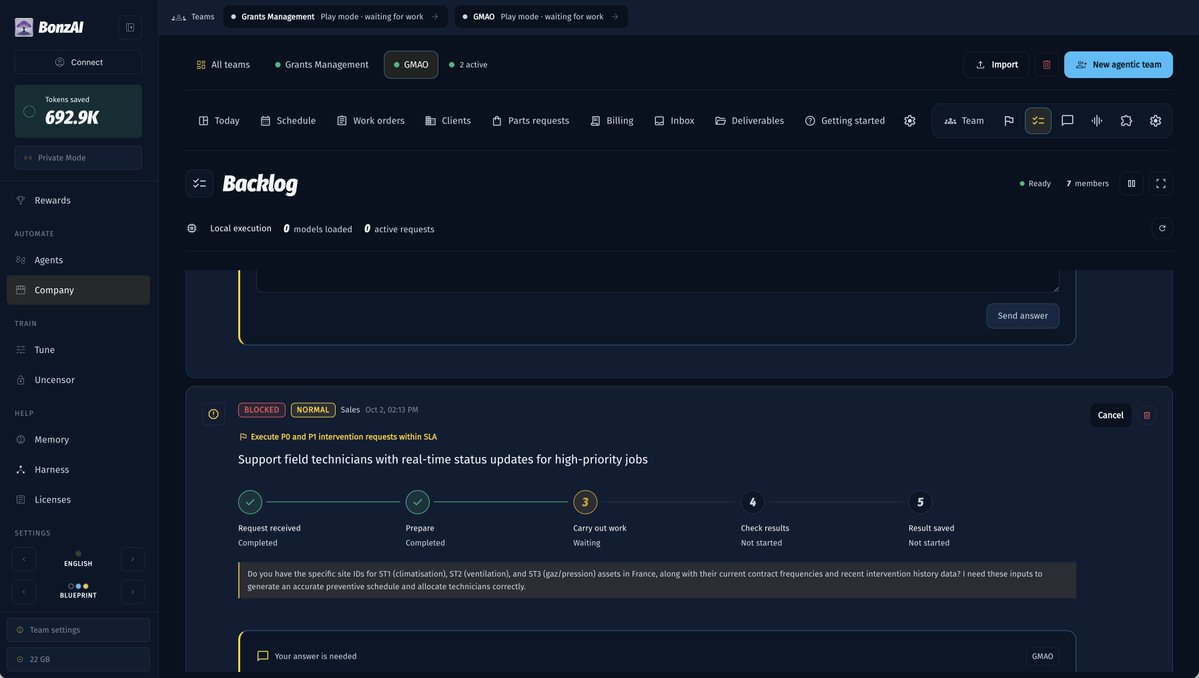
Task: Click the local execution chip icon
Action: (x=192, y=229)
